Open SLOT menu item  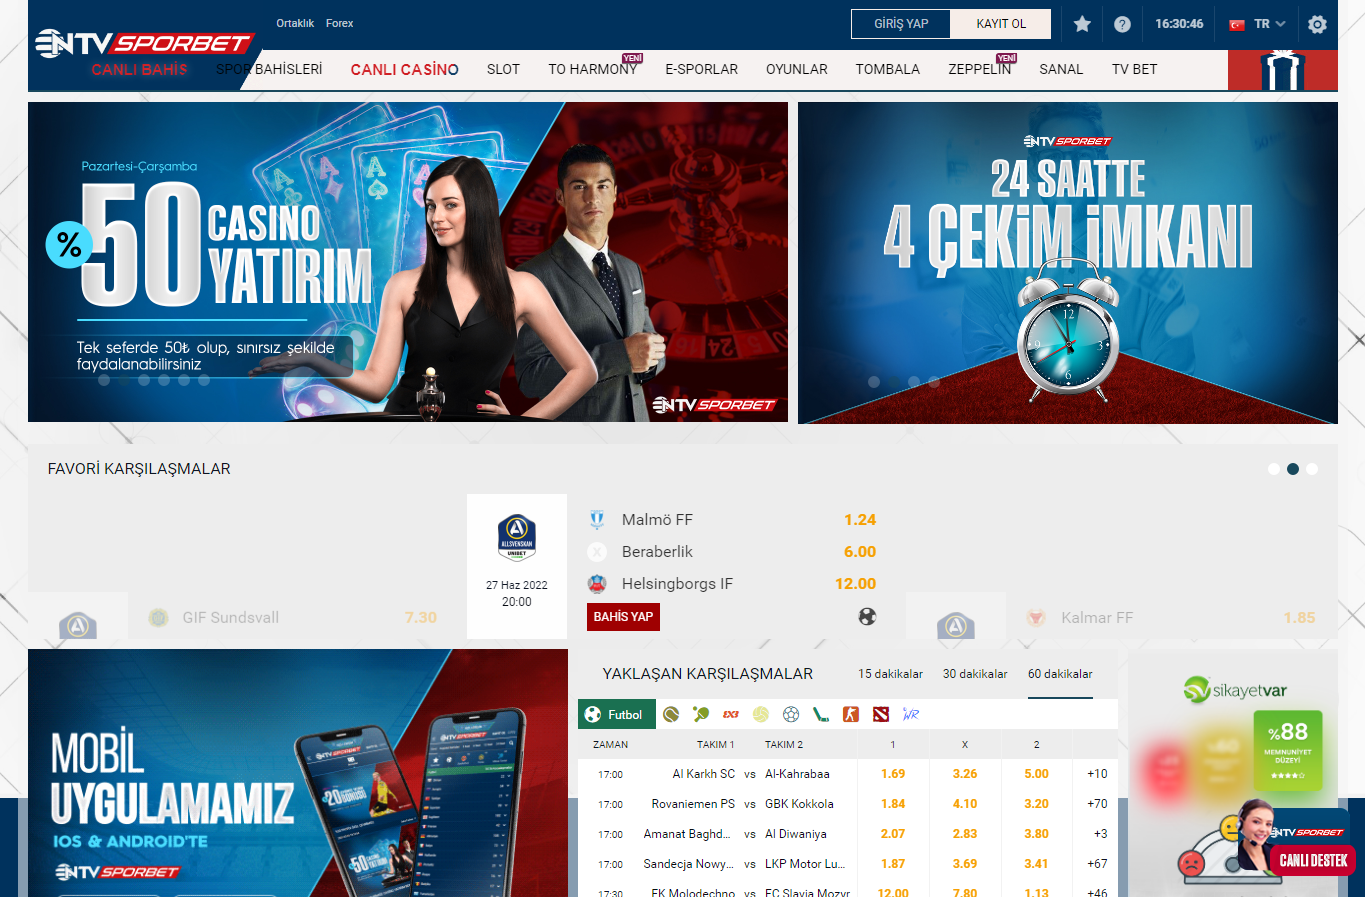(x=503, y=69)
